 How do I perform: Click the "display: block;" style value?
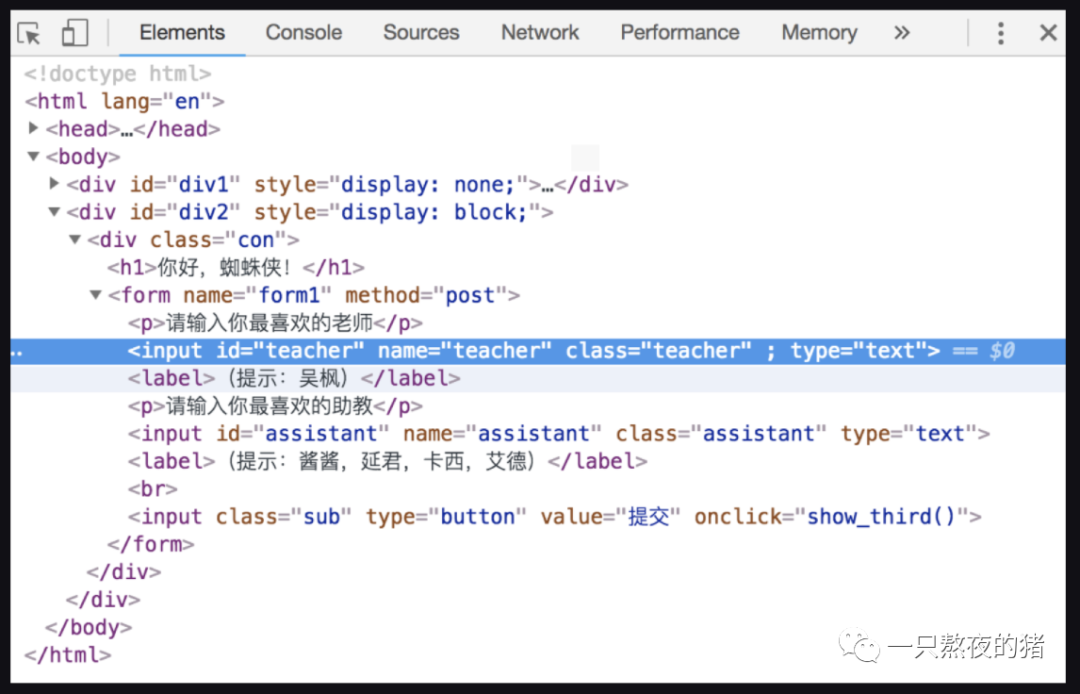tap(435, 212)
